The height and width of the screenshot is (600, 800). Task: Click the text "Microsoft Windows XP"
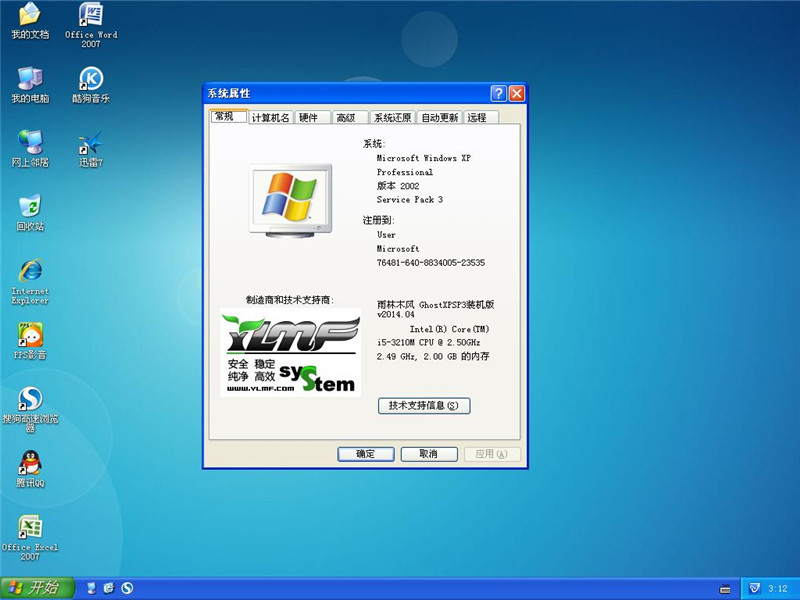[423, 158]
